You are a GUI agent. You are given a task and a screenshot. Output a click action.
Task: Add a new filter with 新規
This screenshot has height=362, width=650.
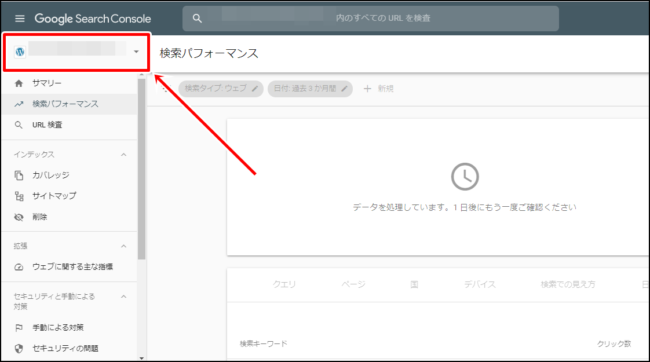378,88
